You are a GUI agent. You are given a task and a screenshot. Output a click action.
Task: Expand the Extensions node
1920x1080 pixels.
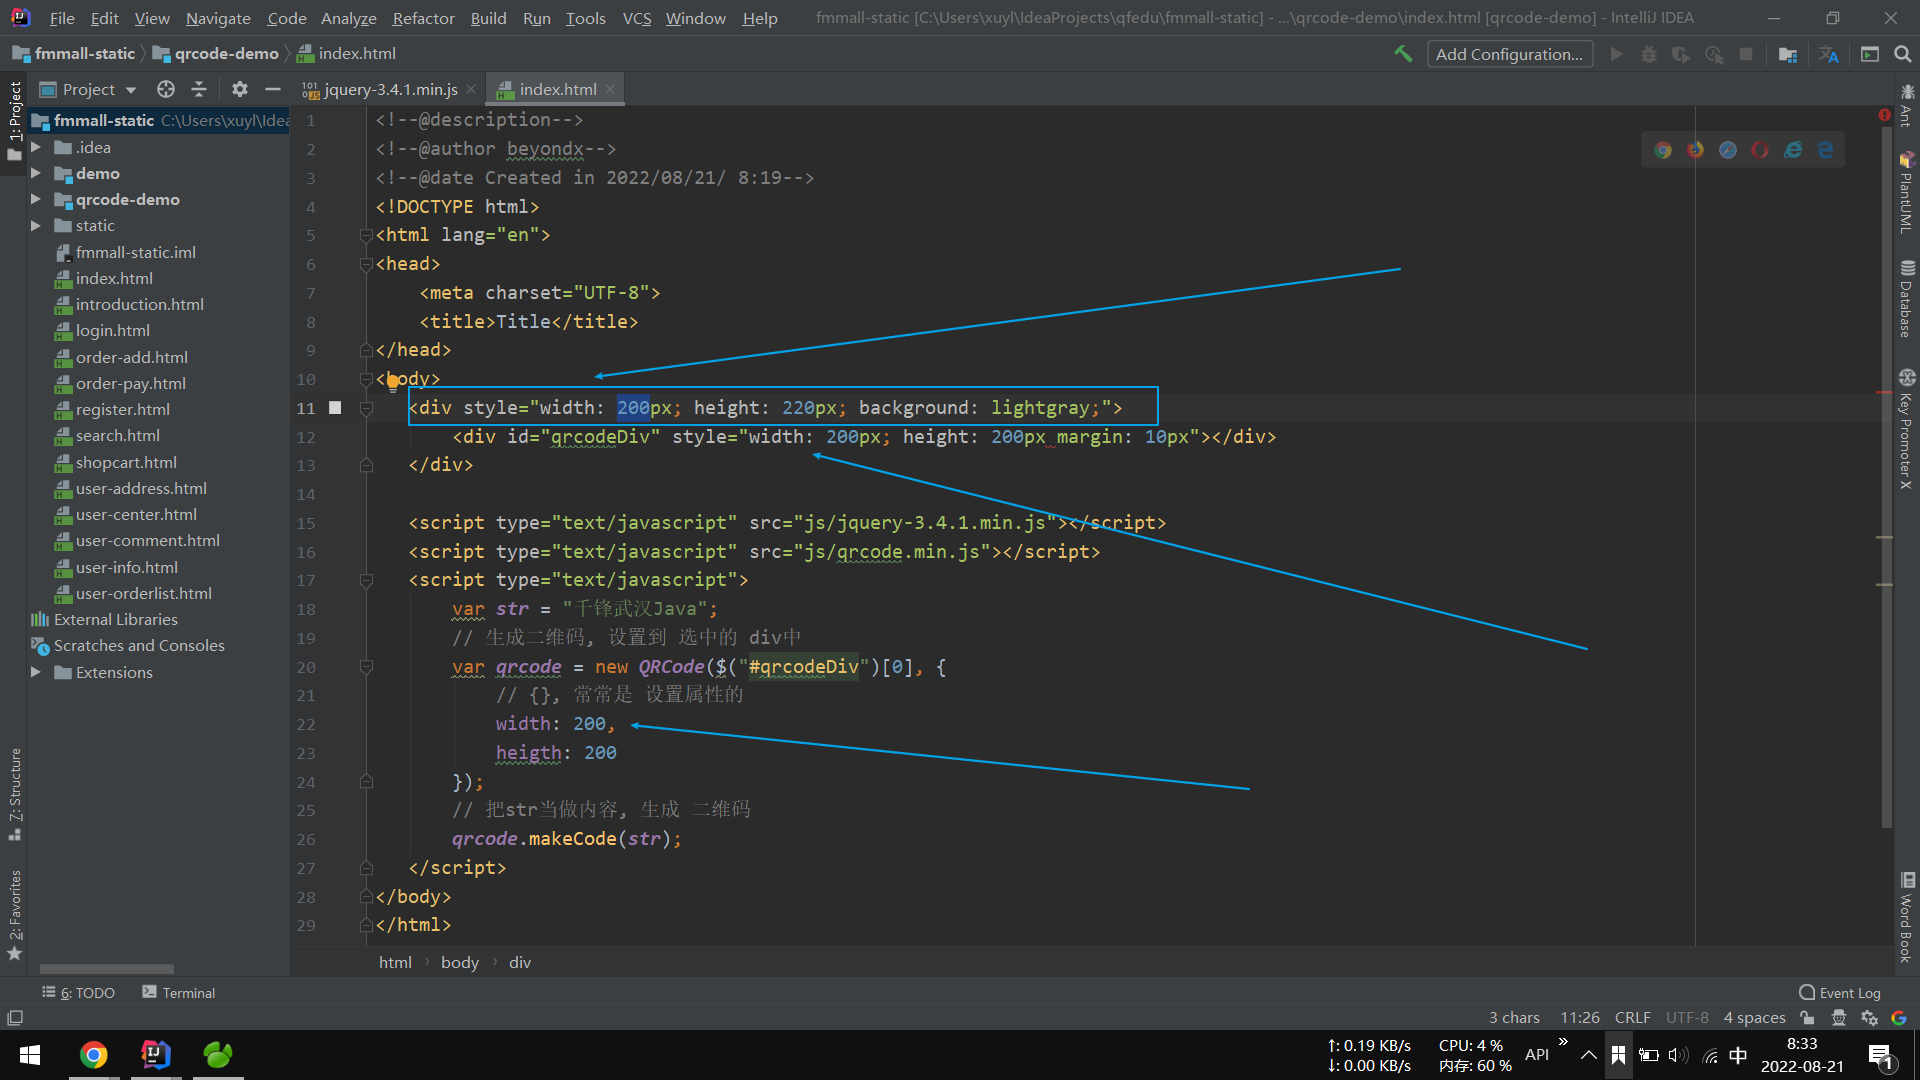click(x=36, y=672)
